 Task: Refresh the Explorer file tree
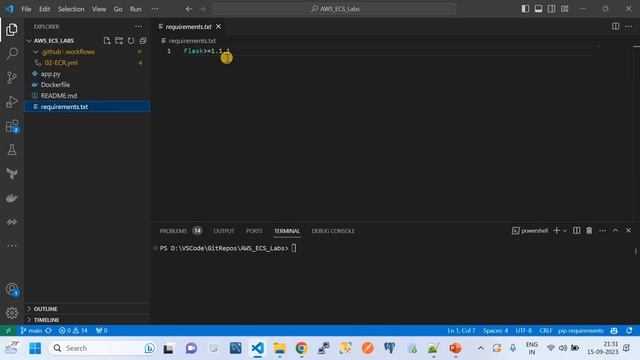[131, 40]
